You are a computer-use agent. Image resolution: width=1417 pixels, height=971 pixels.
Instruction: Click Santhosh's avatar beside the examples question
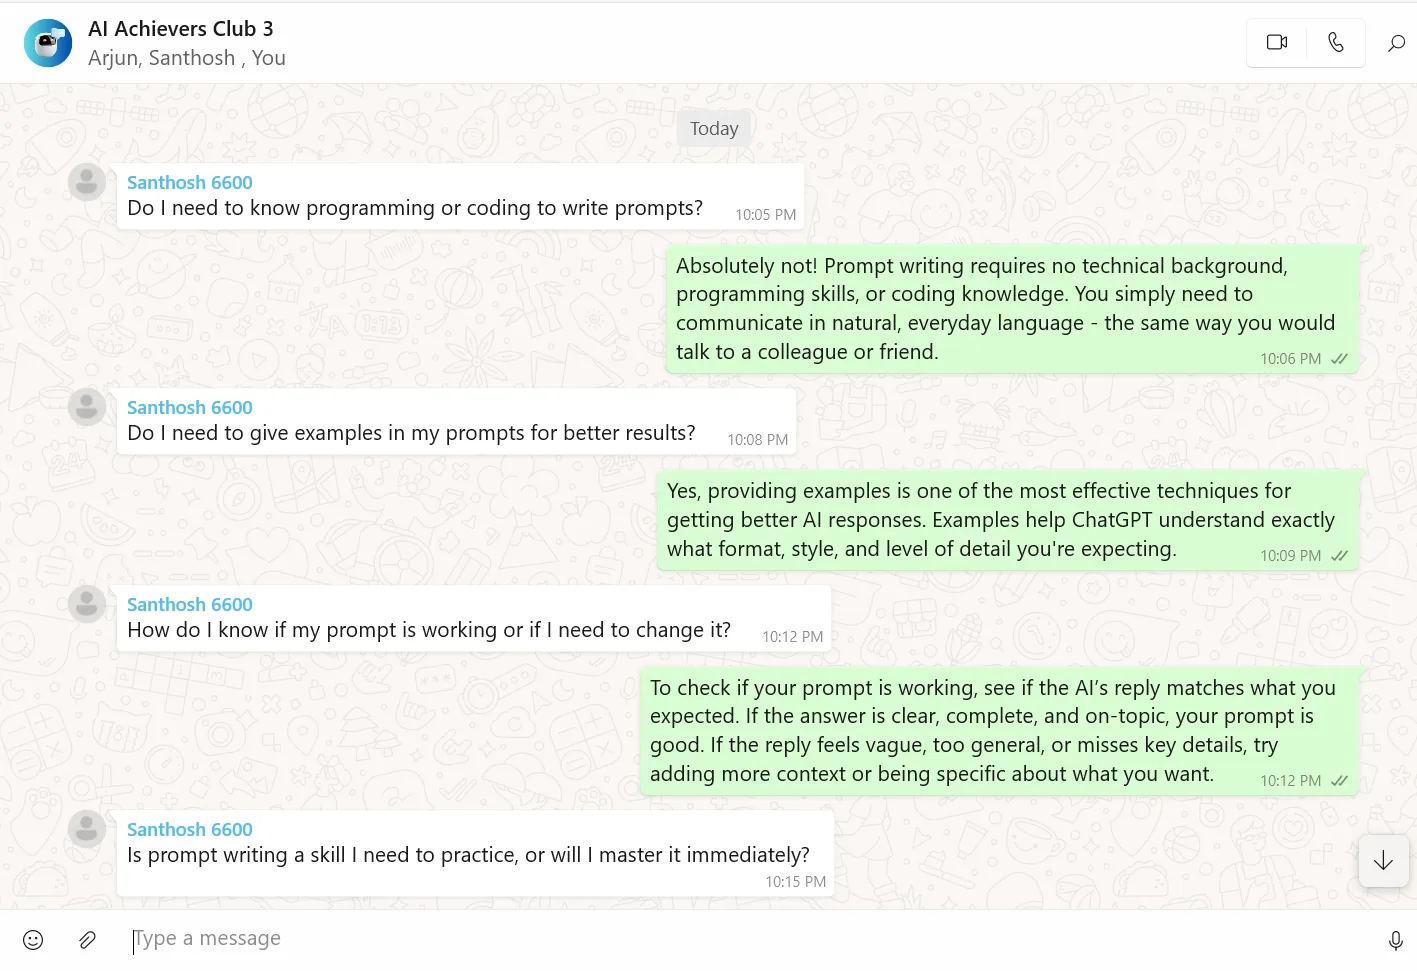pyautogui.click(x=87, y=407)
